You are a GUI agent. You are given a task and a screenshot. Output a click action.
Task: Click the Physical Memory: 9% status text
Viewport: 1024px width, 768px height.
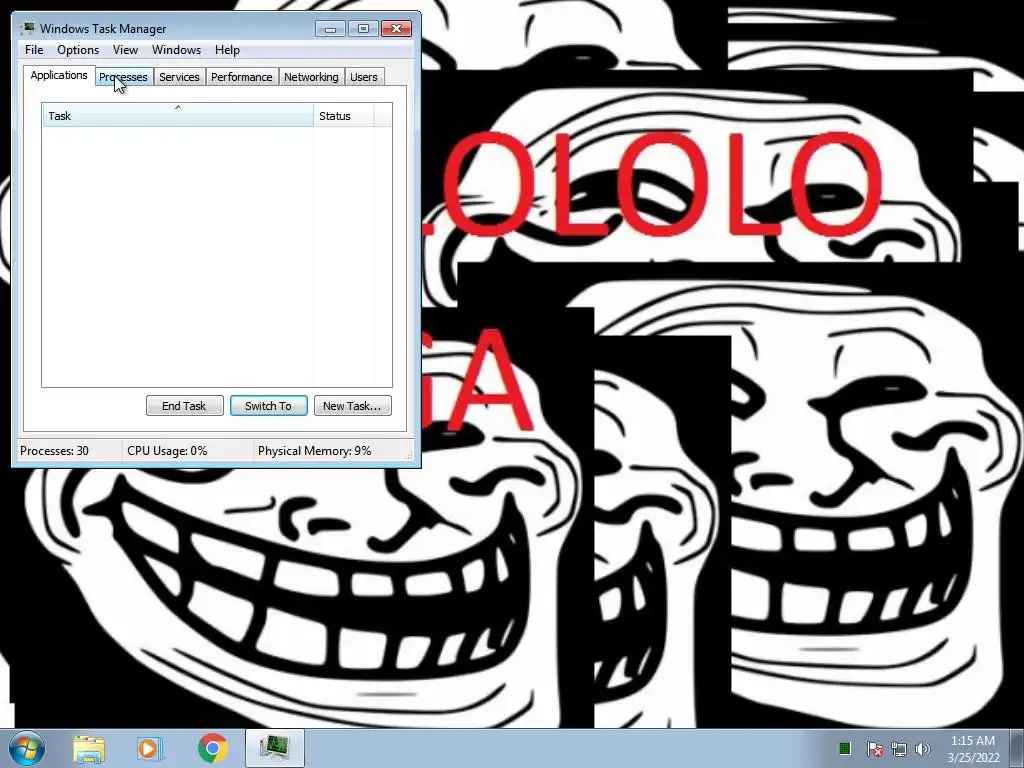point(315,451)
